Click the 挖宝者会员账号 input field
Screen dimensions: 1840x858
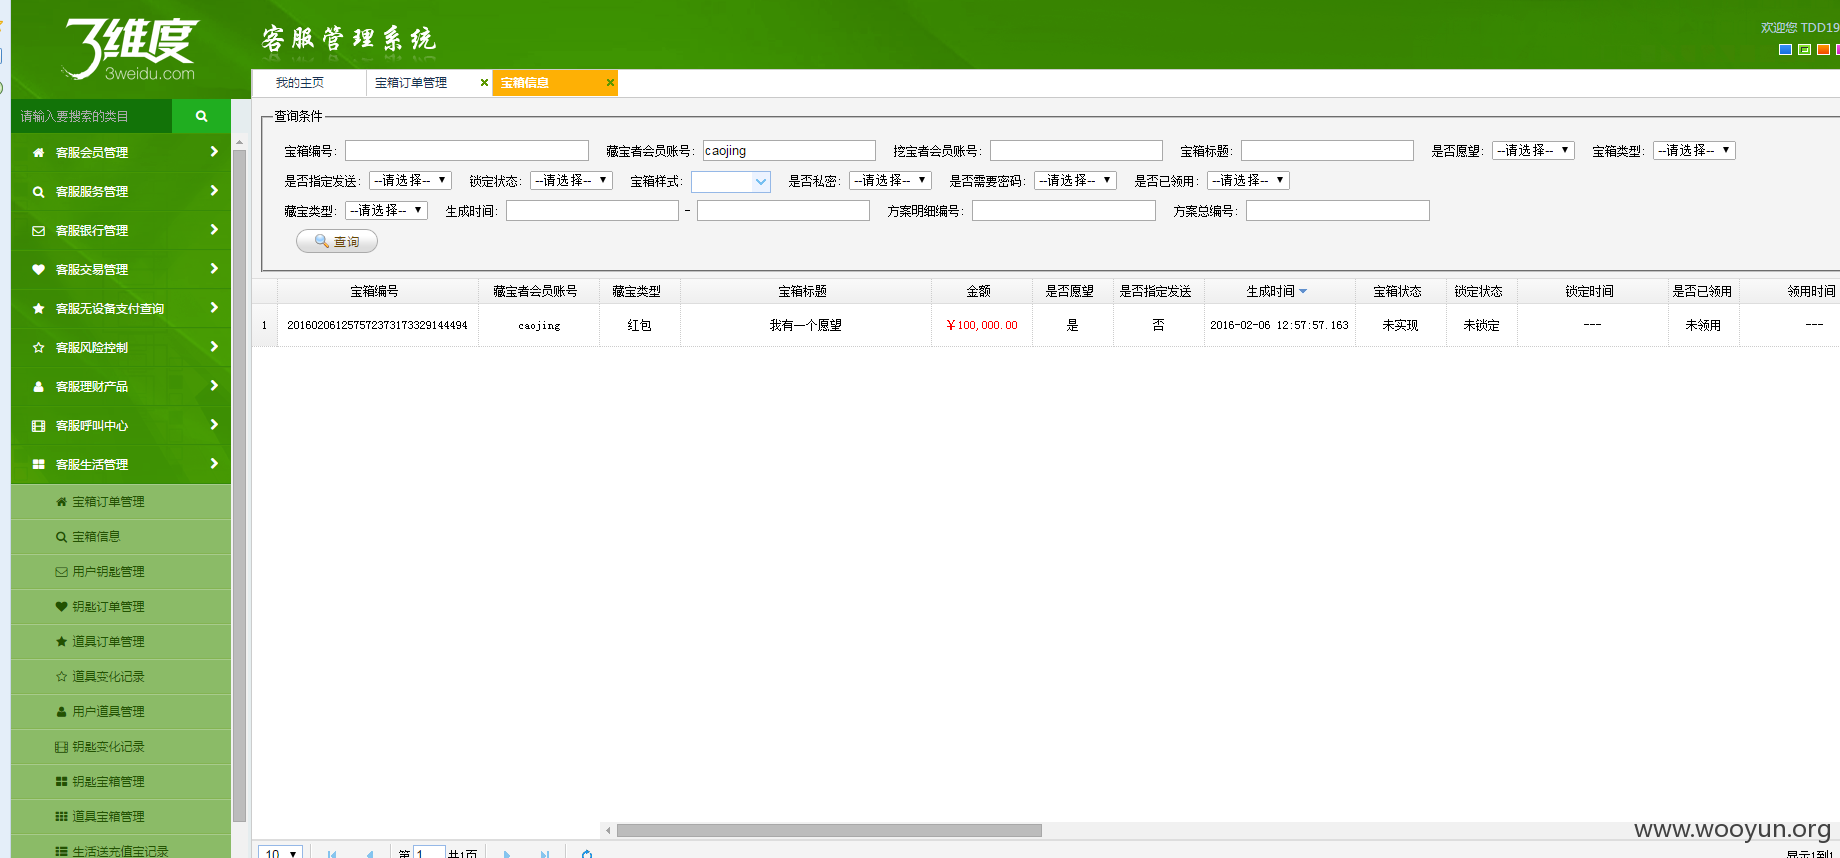(x=1076, y=150)
